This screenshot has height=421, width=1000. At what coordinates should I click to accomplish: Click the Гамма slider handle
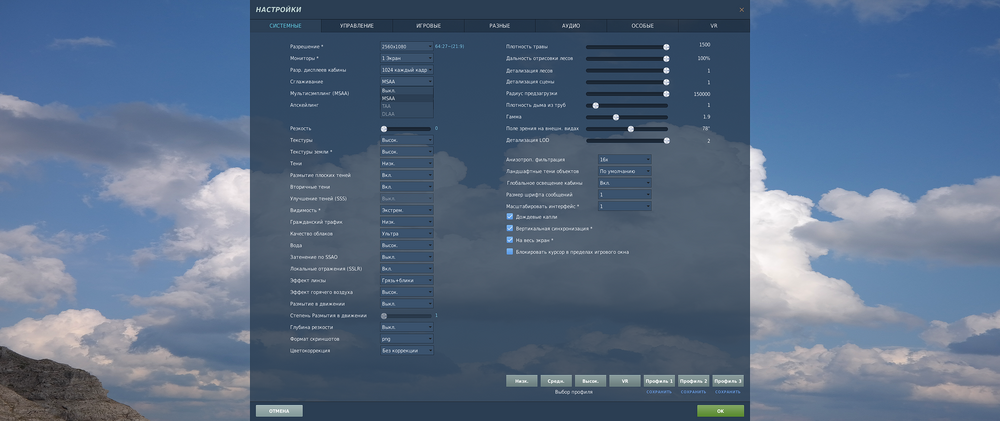616,117
